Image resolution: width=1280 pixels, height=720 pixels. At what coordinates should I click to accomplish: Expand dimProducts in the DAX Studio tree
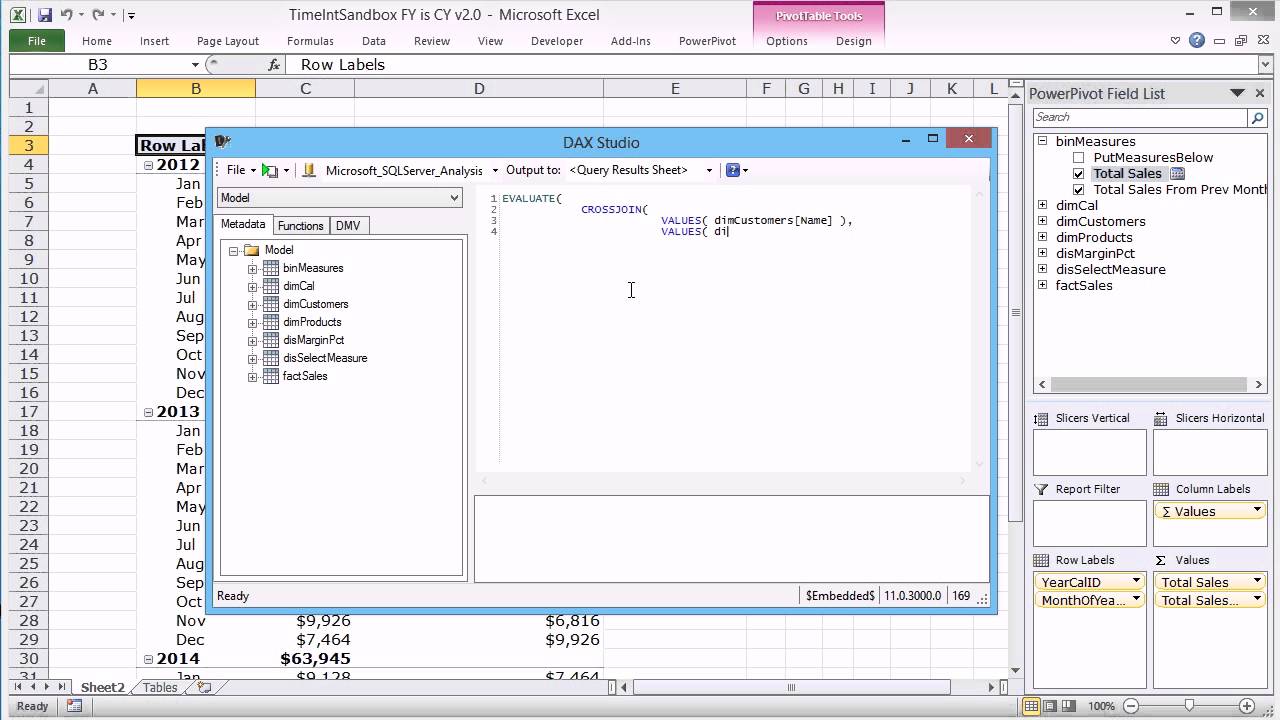click(x=252, y=322)
